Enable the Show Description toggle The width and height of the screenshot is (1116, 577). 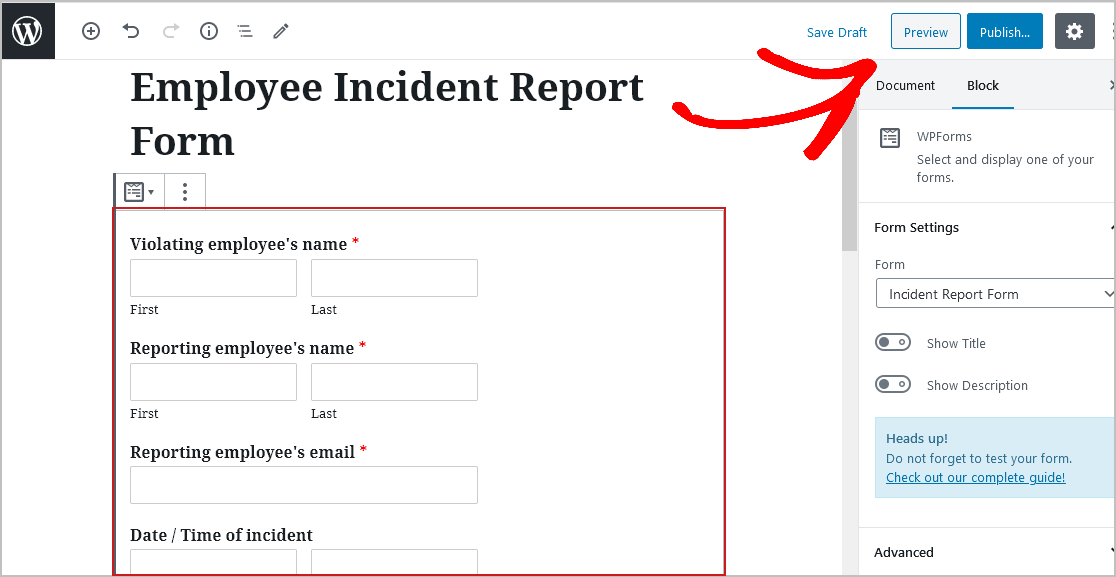click(x=893, y=385)
